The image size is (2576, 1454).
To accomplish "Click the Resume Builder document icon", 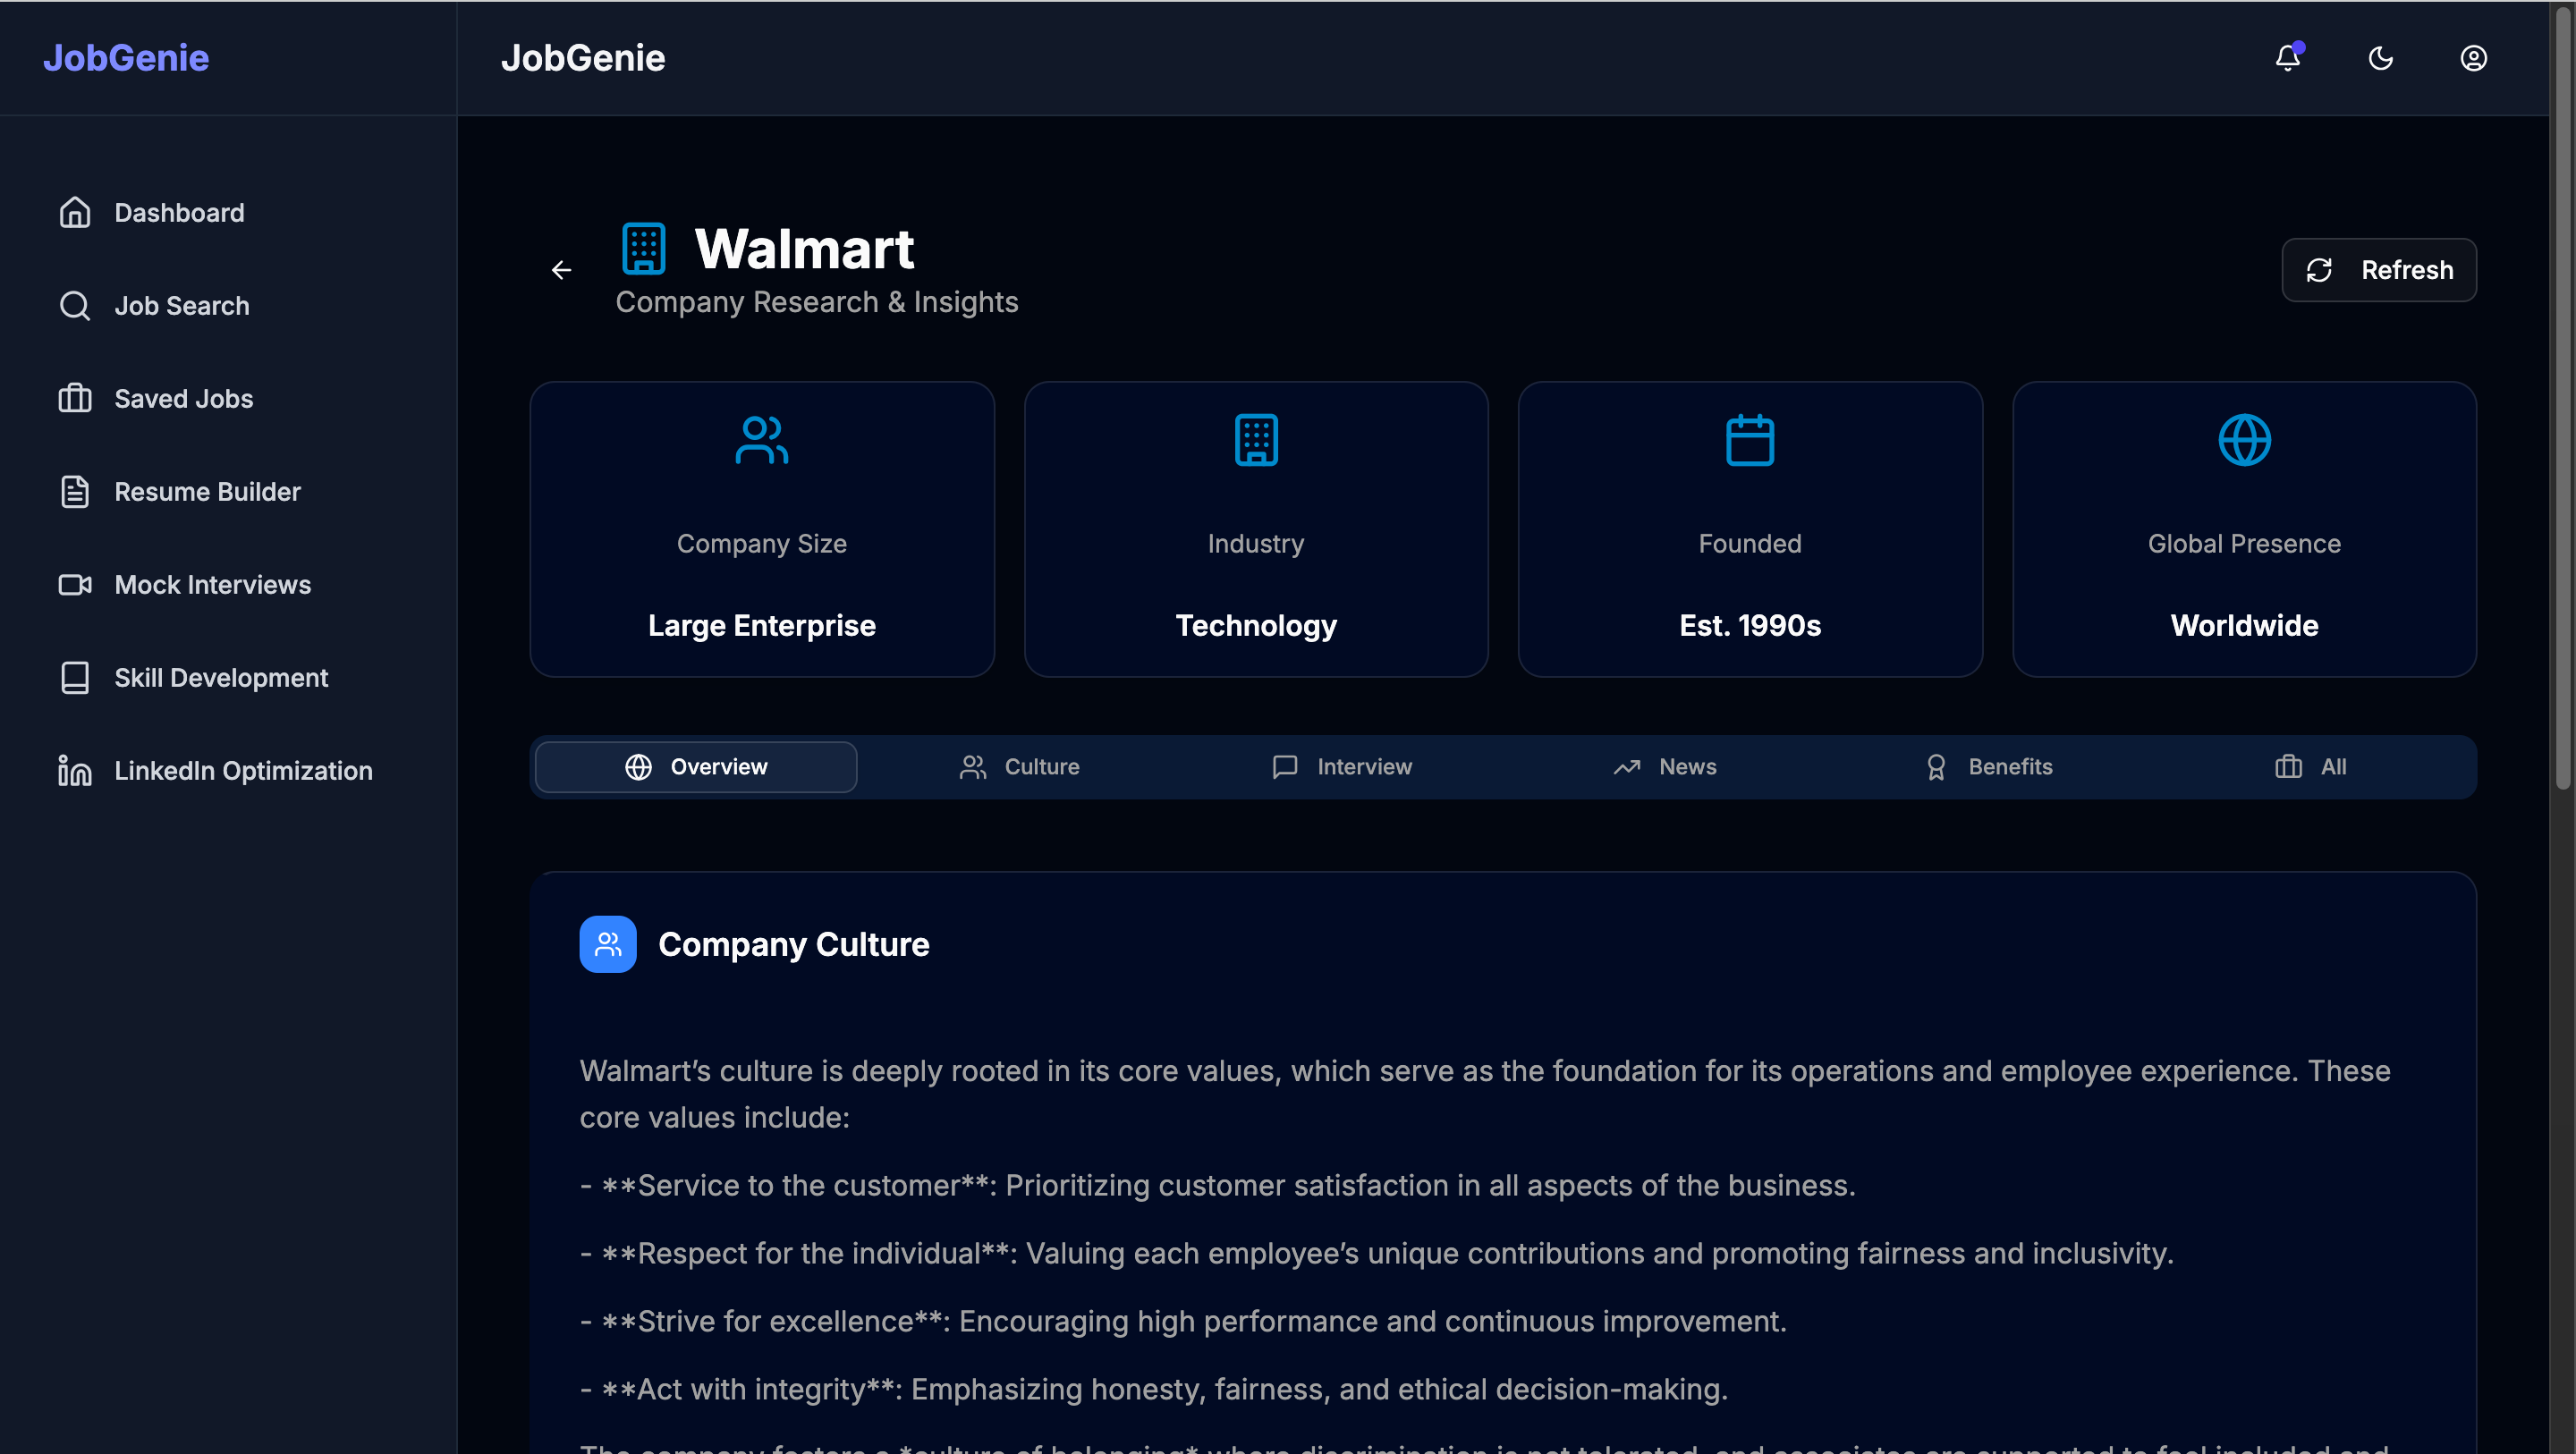I will click(x=75, y=491).
